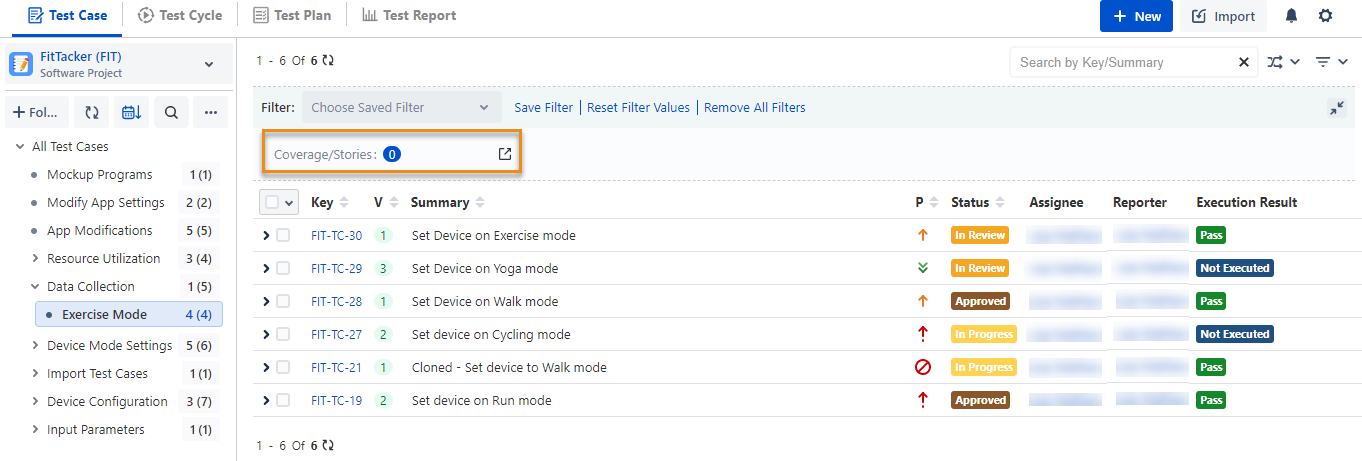
Task: Collapse the Data Collection folder
Action: [34, 286]
